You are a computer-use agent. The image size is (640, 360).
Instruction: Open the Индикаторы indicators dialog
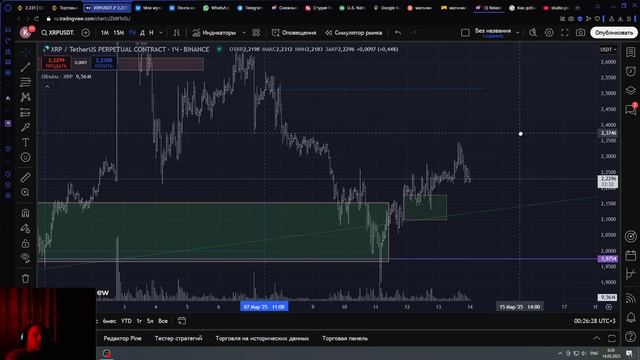tap(214, 33)
